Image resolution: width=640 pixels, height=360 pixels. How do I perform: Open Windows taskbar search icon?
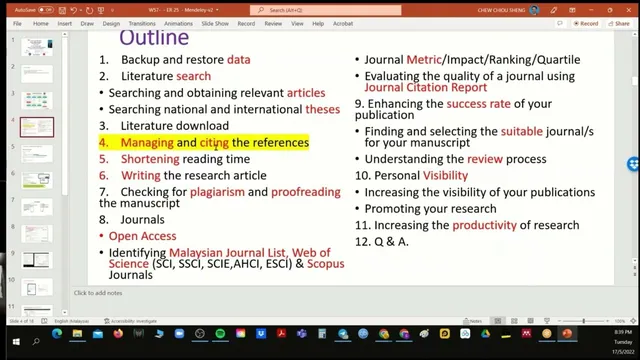(36, 341)
